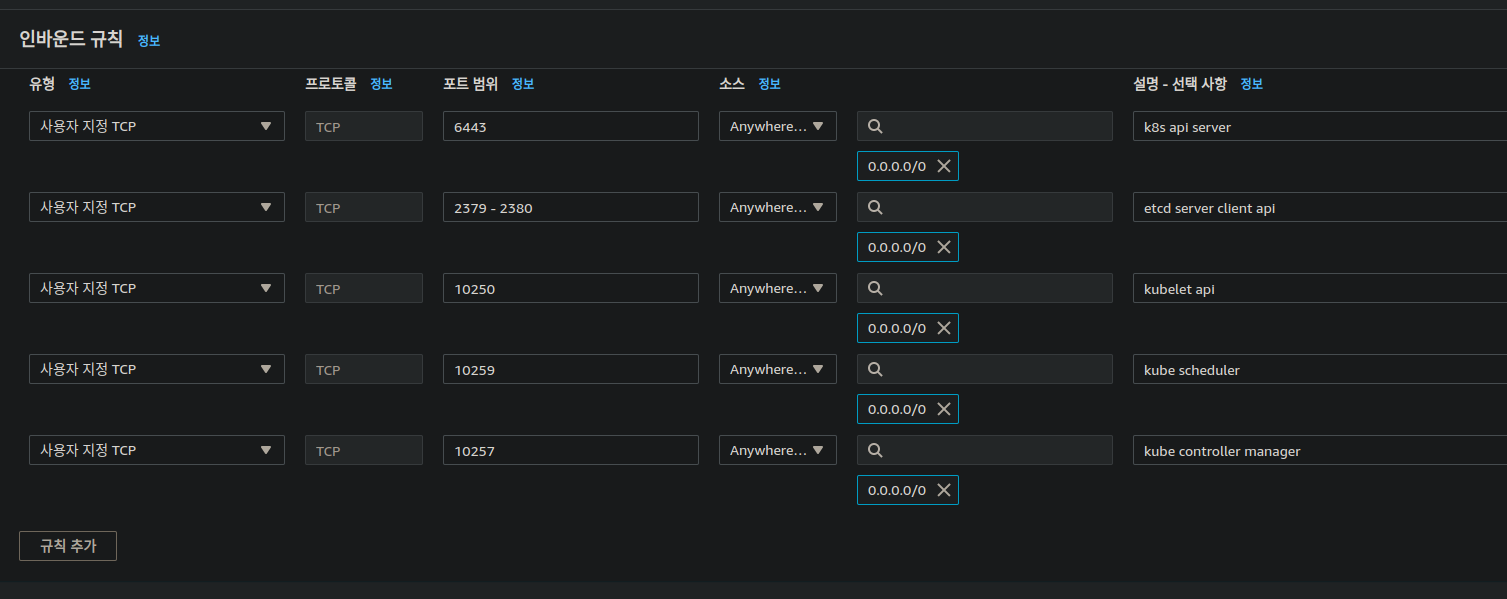Open the Anywhere source dropdown for the kube scheduler rule

point(778,369)
